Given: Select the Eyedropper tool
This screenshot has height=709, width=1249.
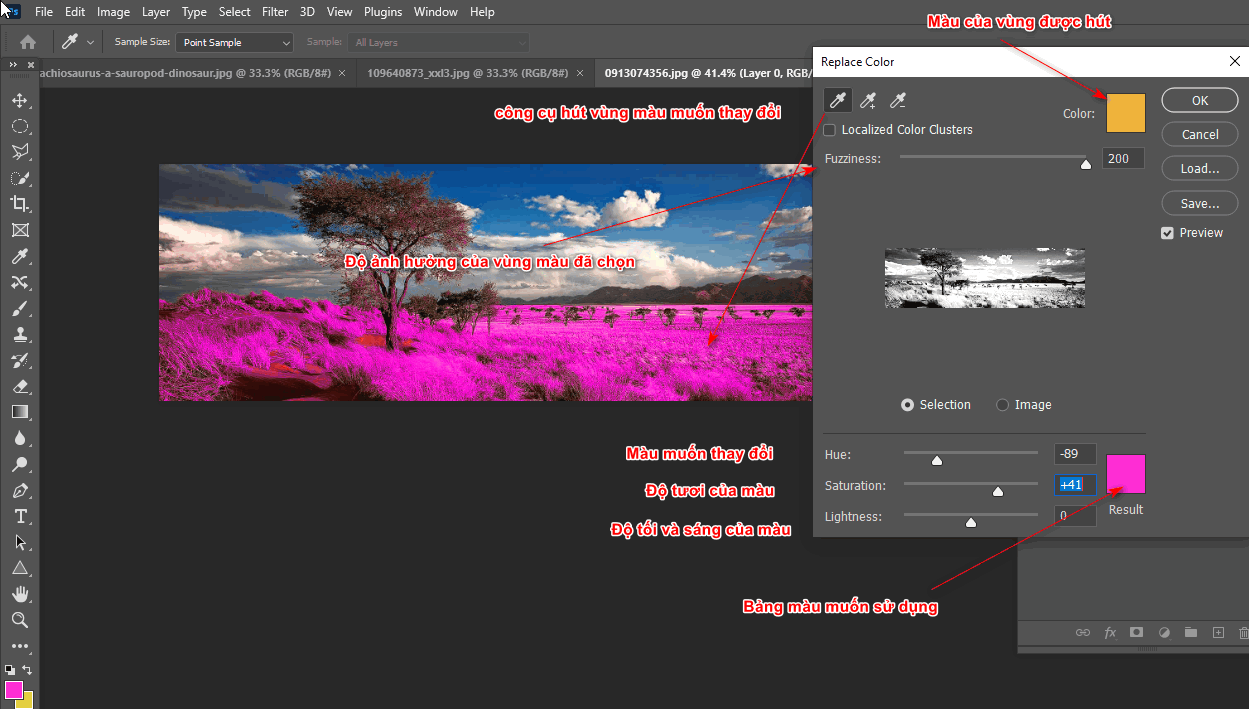Looking at the screenshot, I should click(20, 255).
